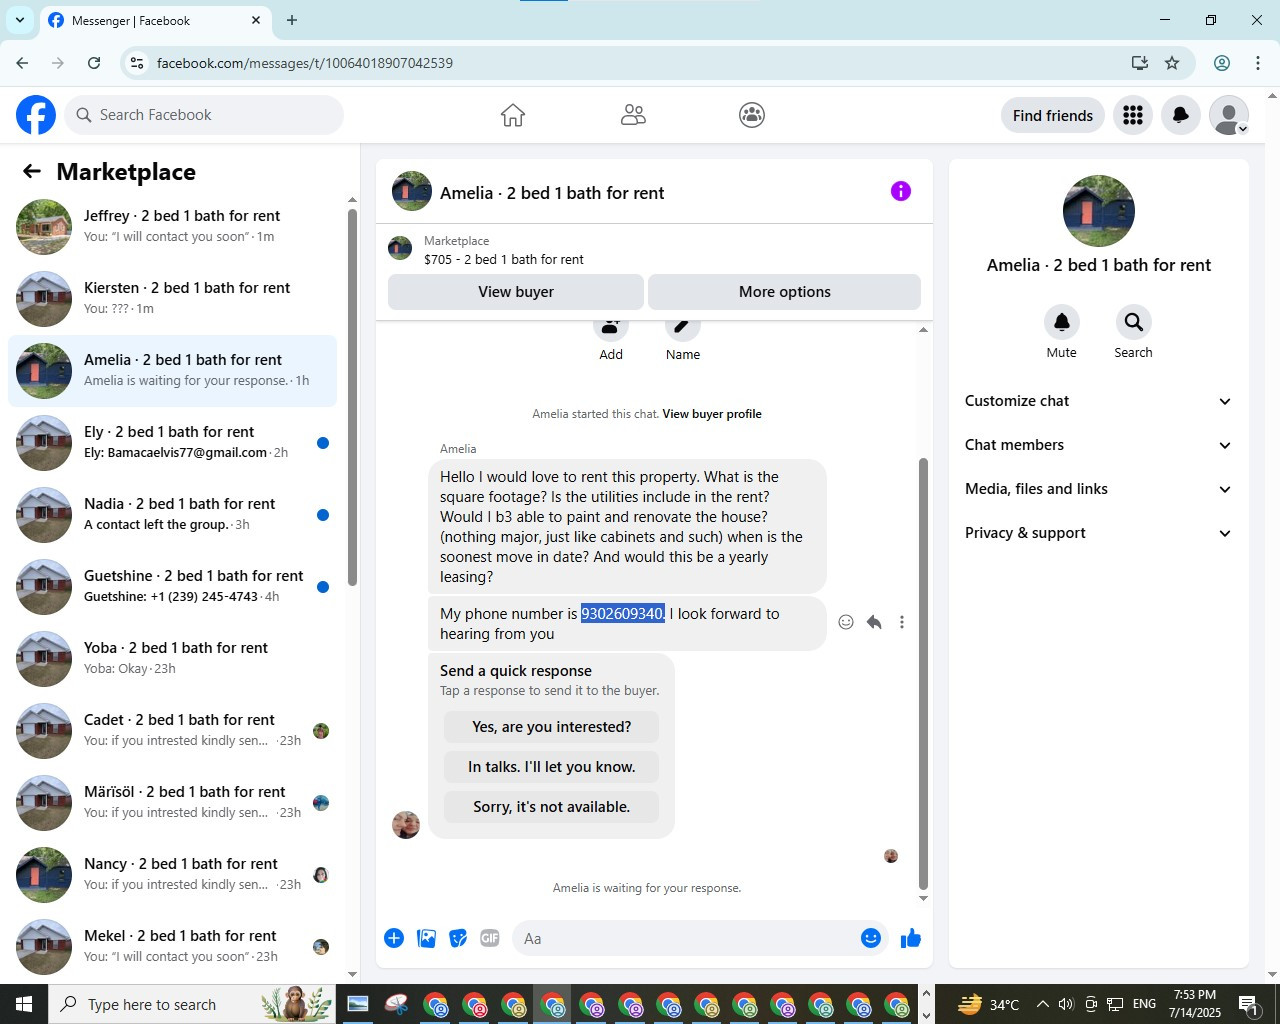Send quick reply "Sorry, it's not available."
Viewport: 1280px width, 1024px height.
552,807
